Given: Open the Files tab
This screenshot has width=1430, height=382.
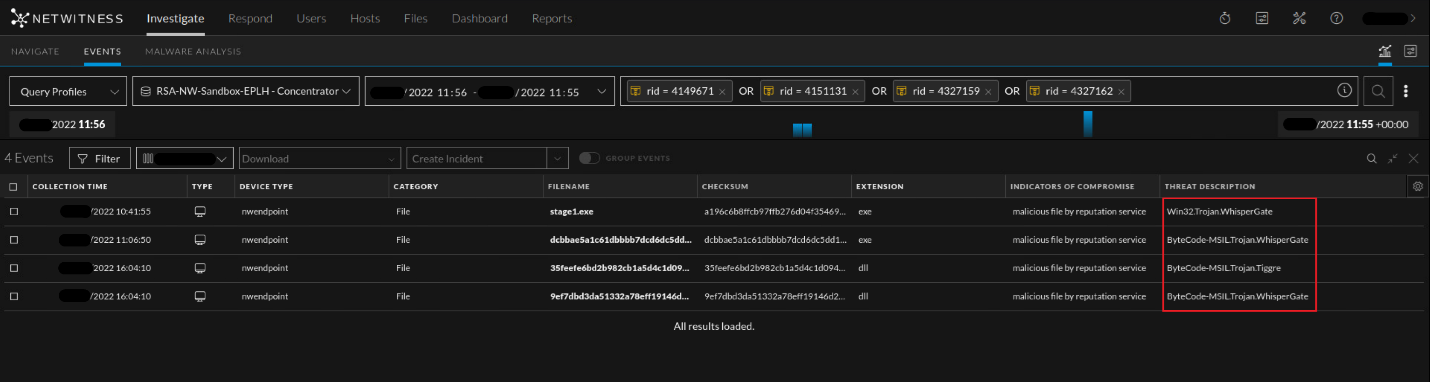Looking at the screenshot, I should (x=416, y=18).
